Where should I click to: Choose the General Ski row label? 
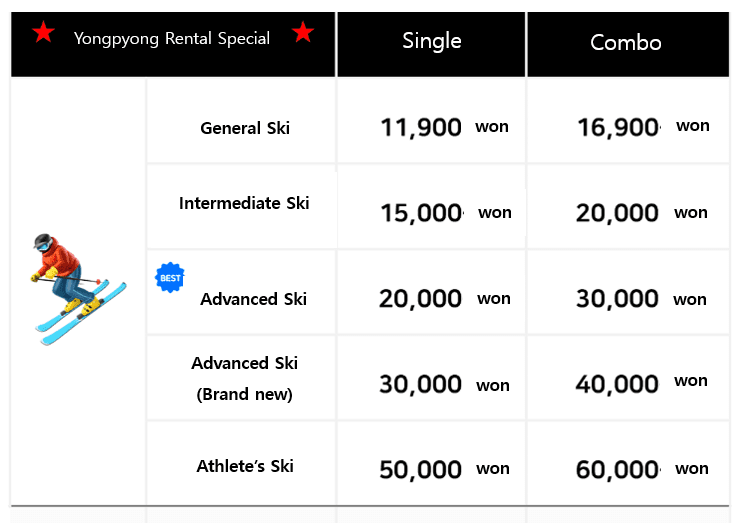click(x=245, y=128)
